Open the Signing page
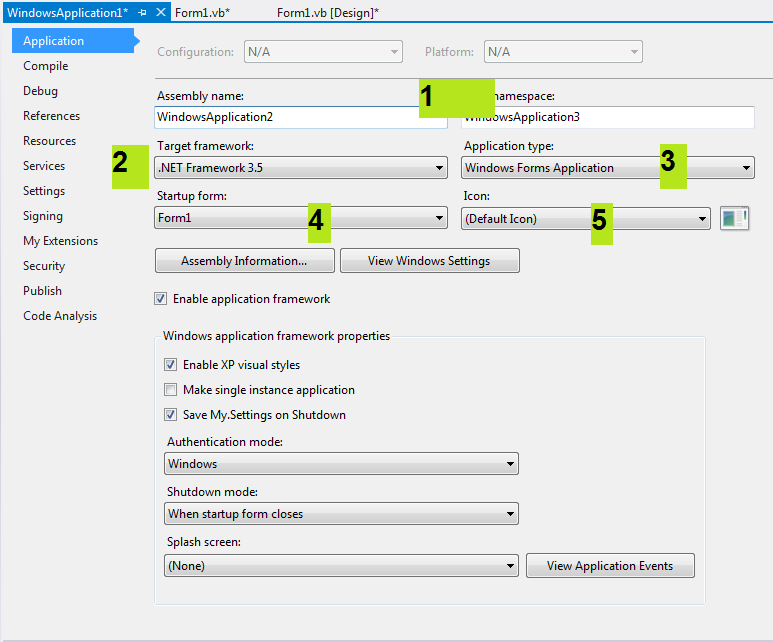This screenshot has height=642, width=773. click(43, 216)
